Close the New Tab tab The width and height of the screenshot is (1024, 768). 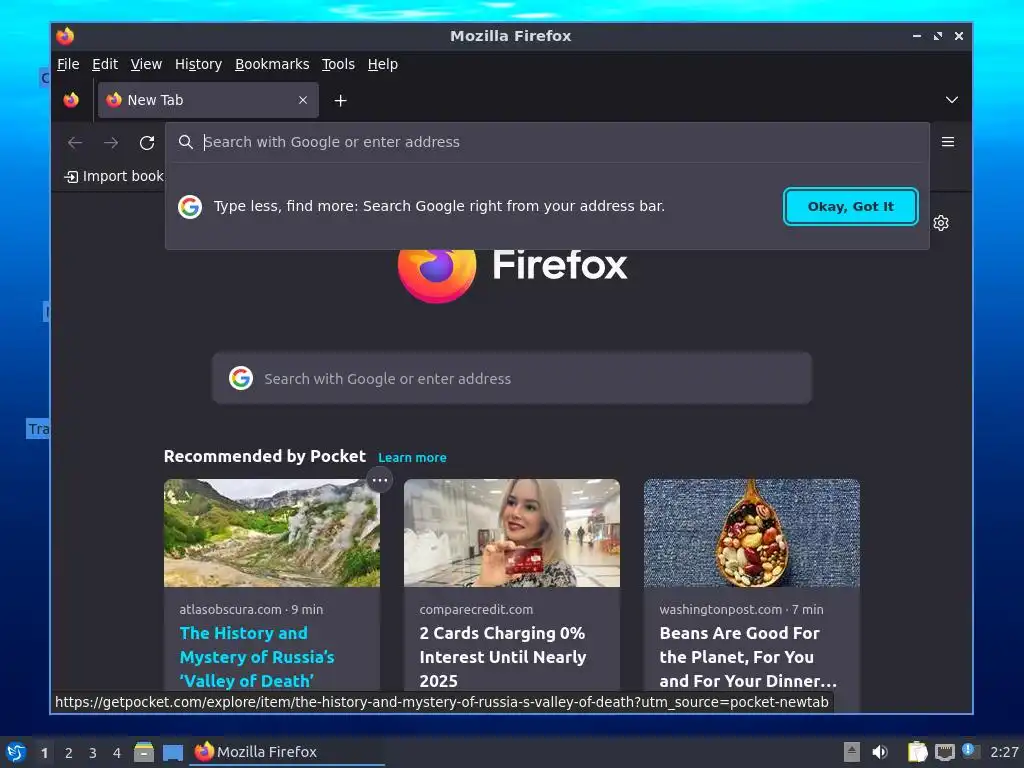pos(303,100)
